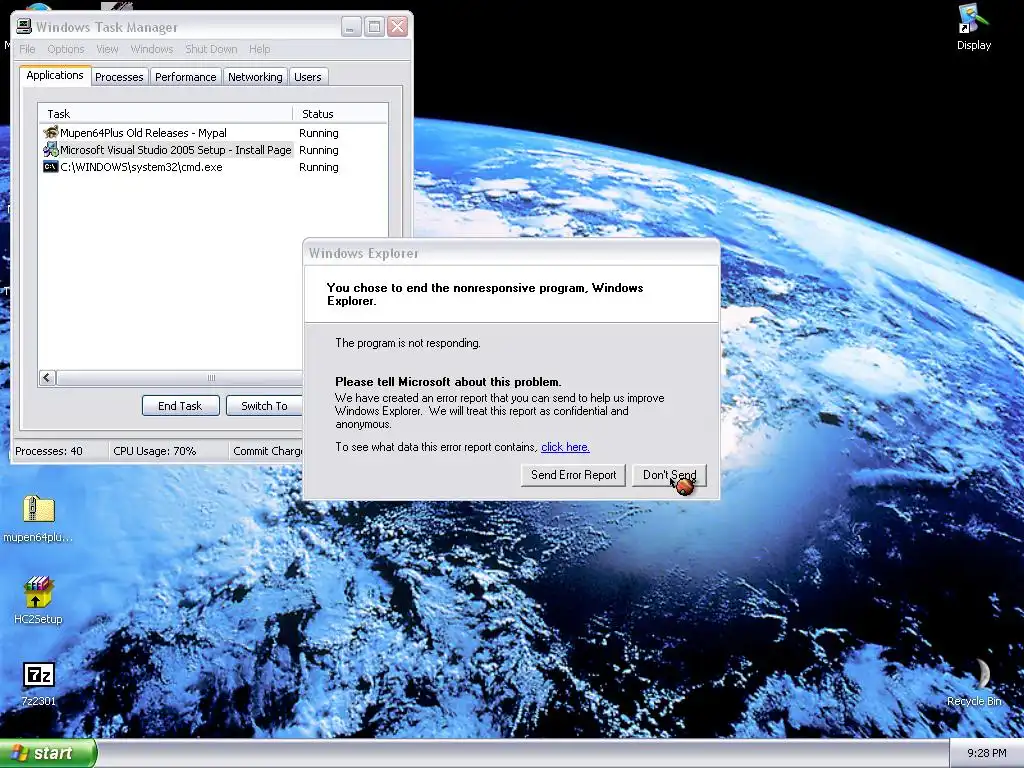Click the Mupen64Plus Old Releases task icon
Screen dimensions: 1024x768
coord(50,133)
